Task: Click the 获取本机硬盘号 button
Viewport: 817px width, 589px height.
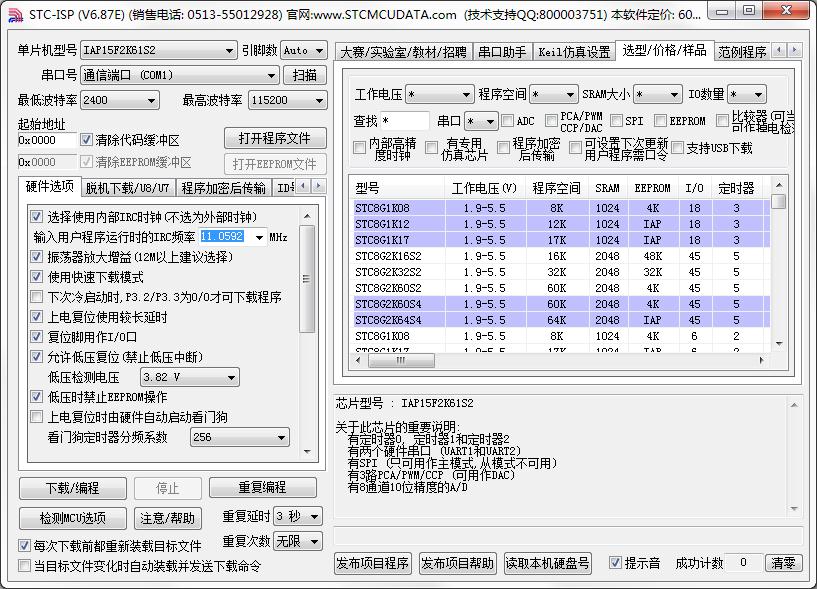Action: [x=549, y=563]
